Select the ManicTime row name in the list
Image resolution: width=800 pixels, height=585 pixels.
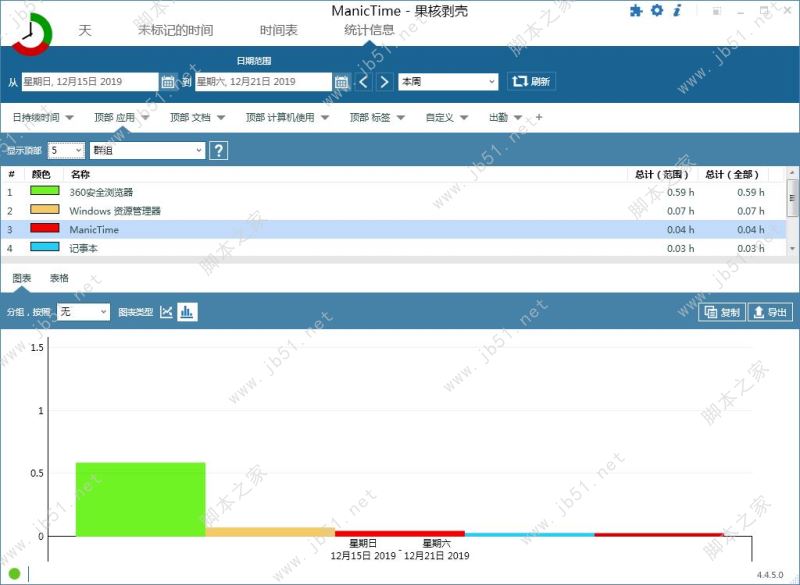click(x=94, y=230)
